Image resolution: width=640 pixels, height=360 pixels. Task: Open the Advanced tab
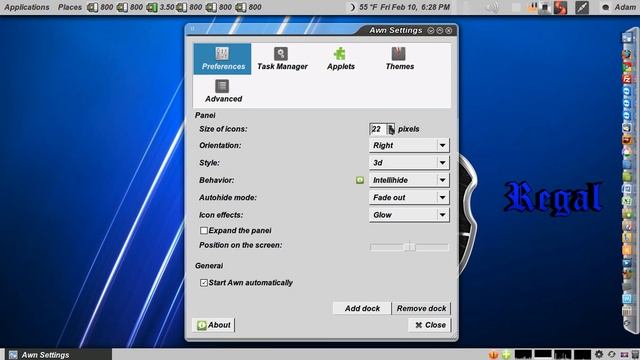point(223,91)
